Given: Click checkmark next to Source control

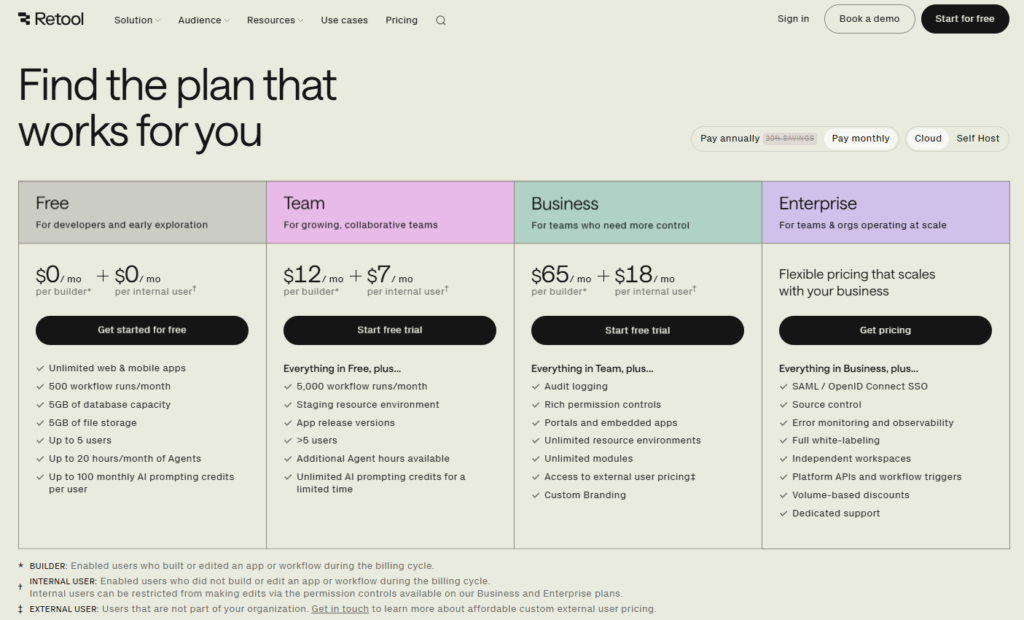Looking at the screenshot, I should click(783, 405).
